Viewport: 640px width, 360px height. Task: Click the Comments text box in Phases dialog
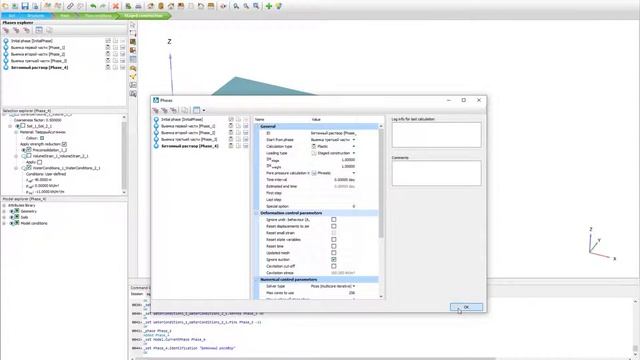pyautogui.click(x=436, y=173)
